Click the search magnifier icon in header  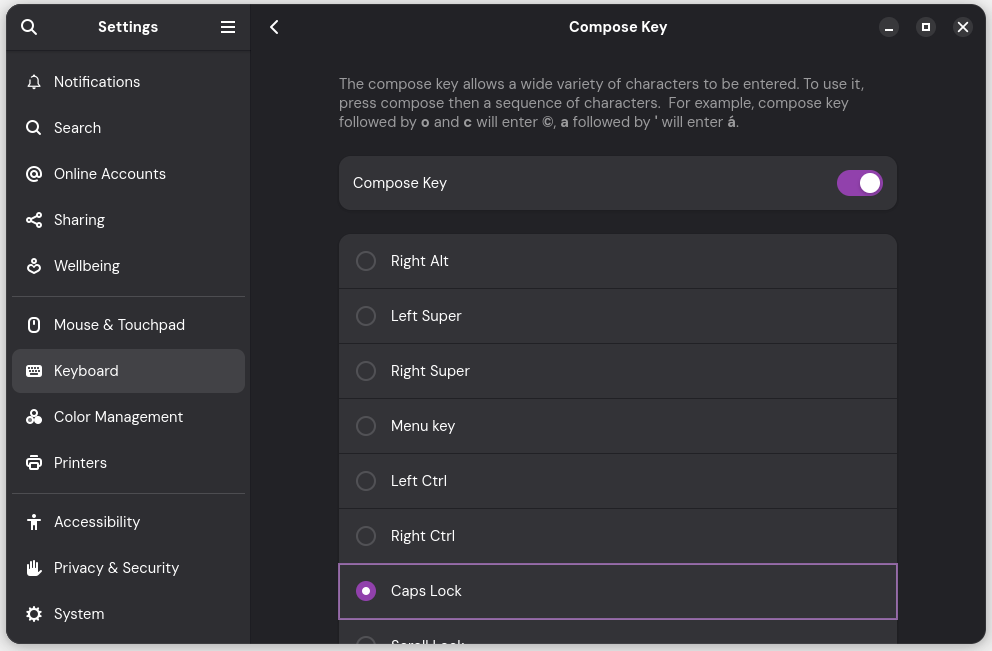(29, 27)
